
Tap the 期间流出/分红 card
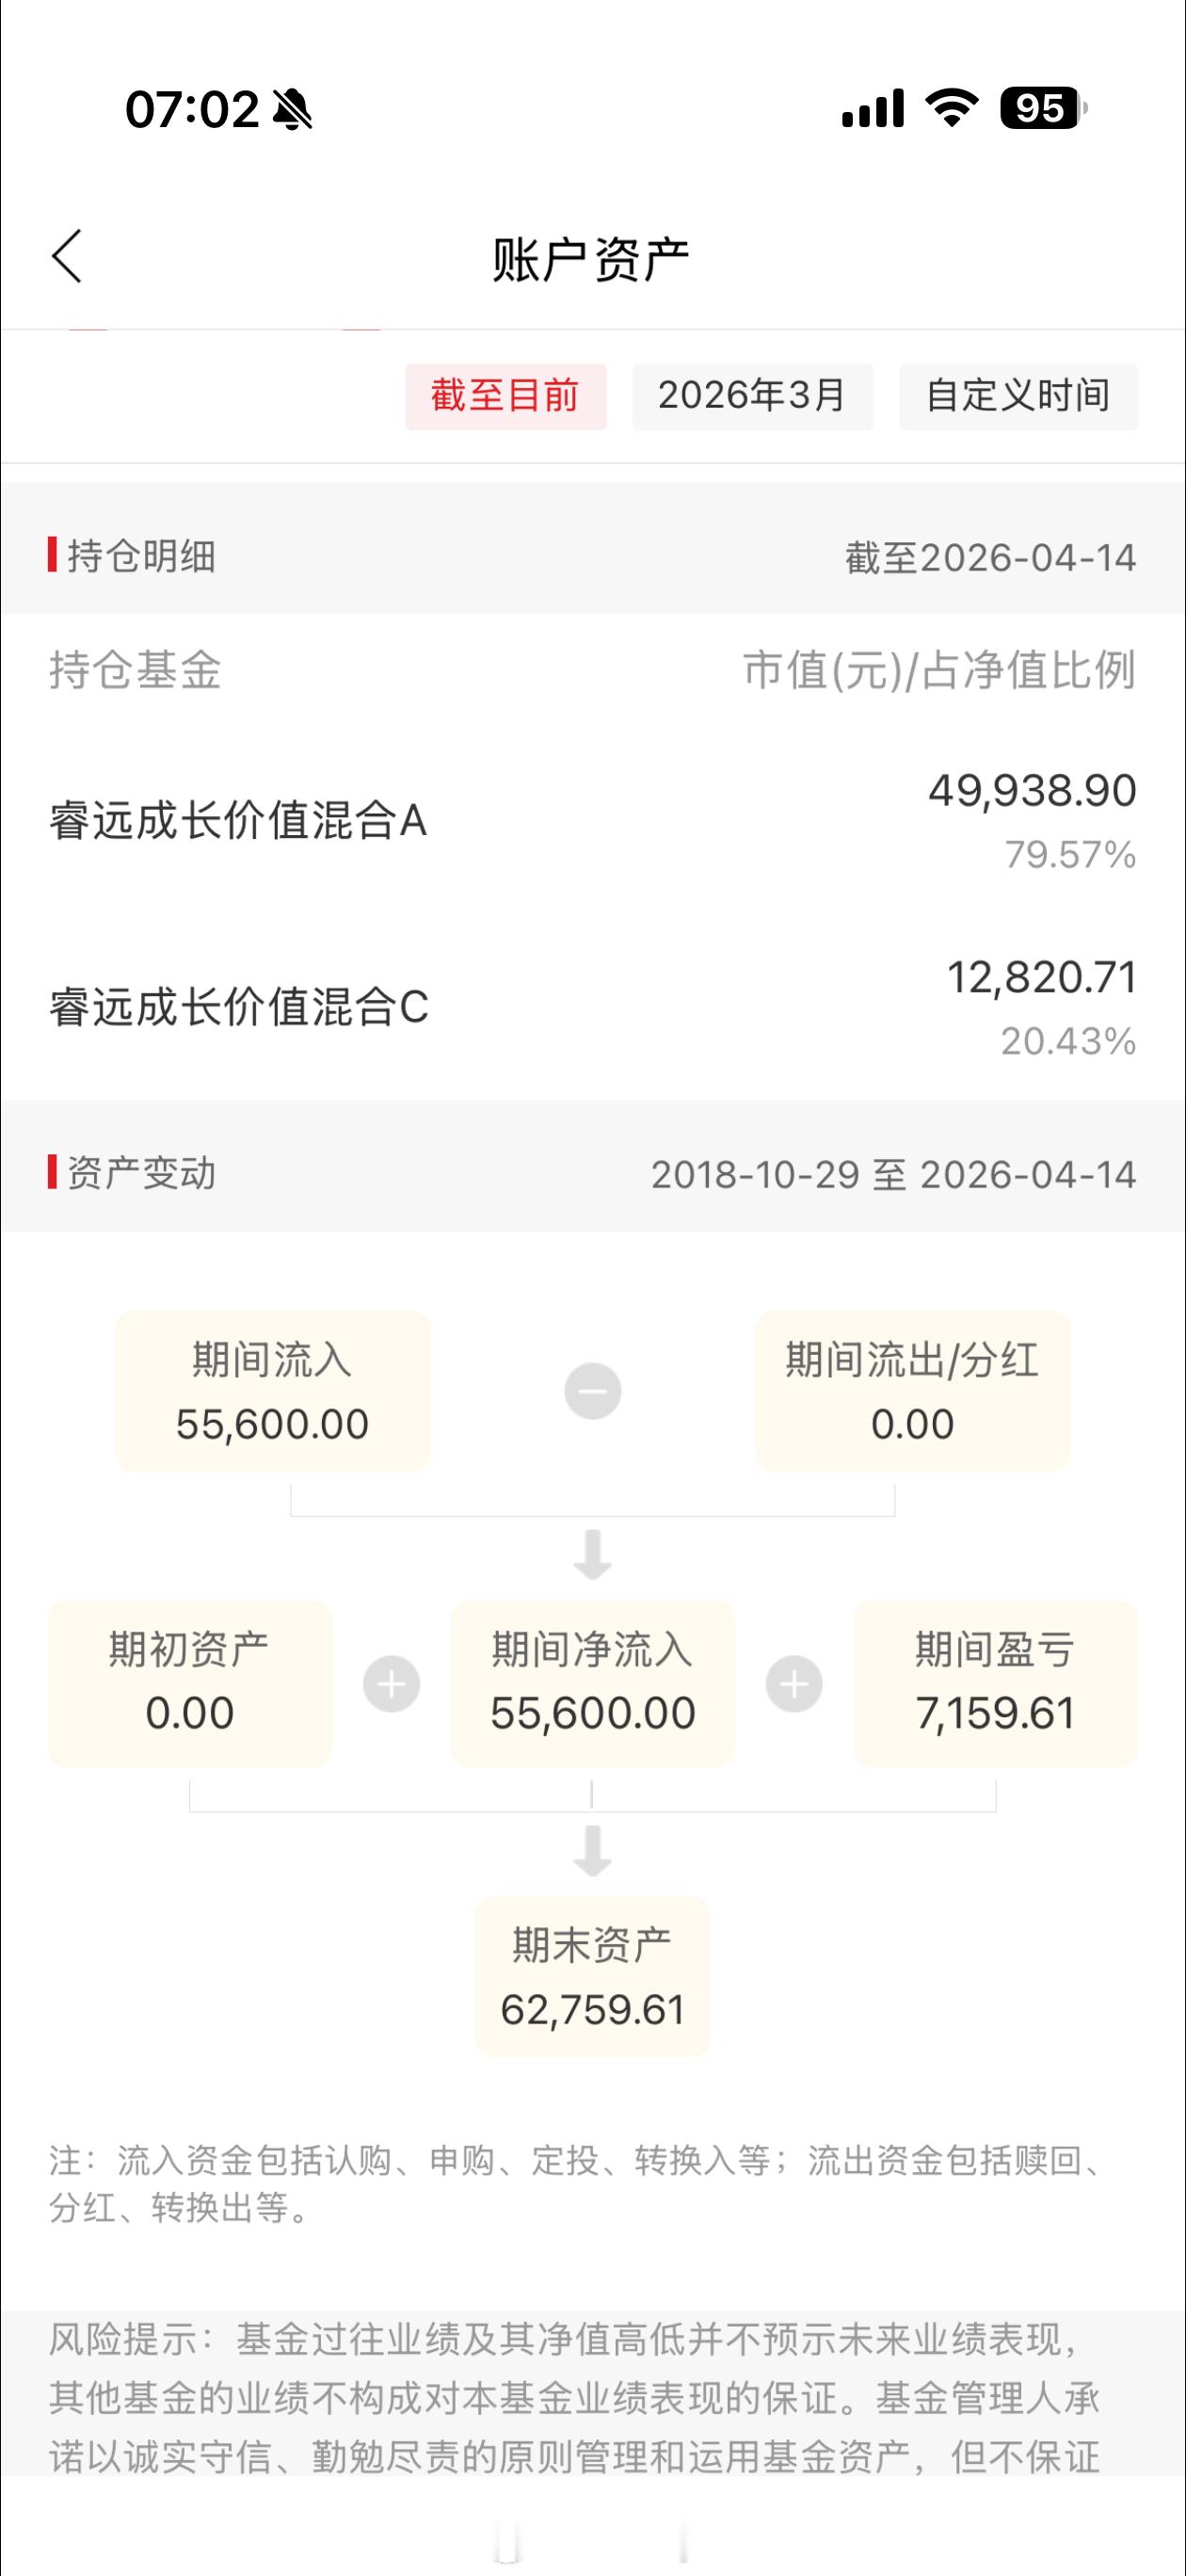tap(913, 1391)
